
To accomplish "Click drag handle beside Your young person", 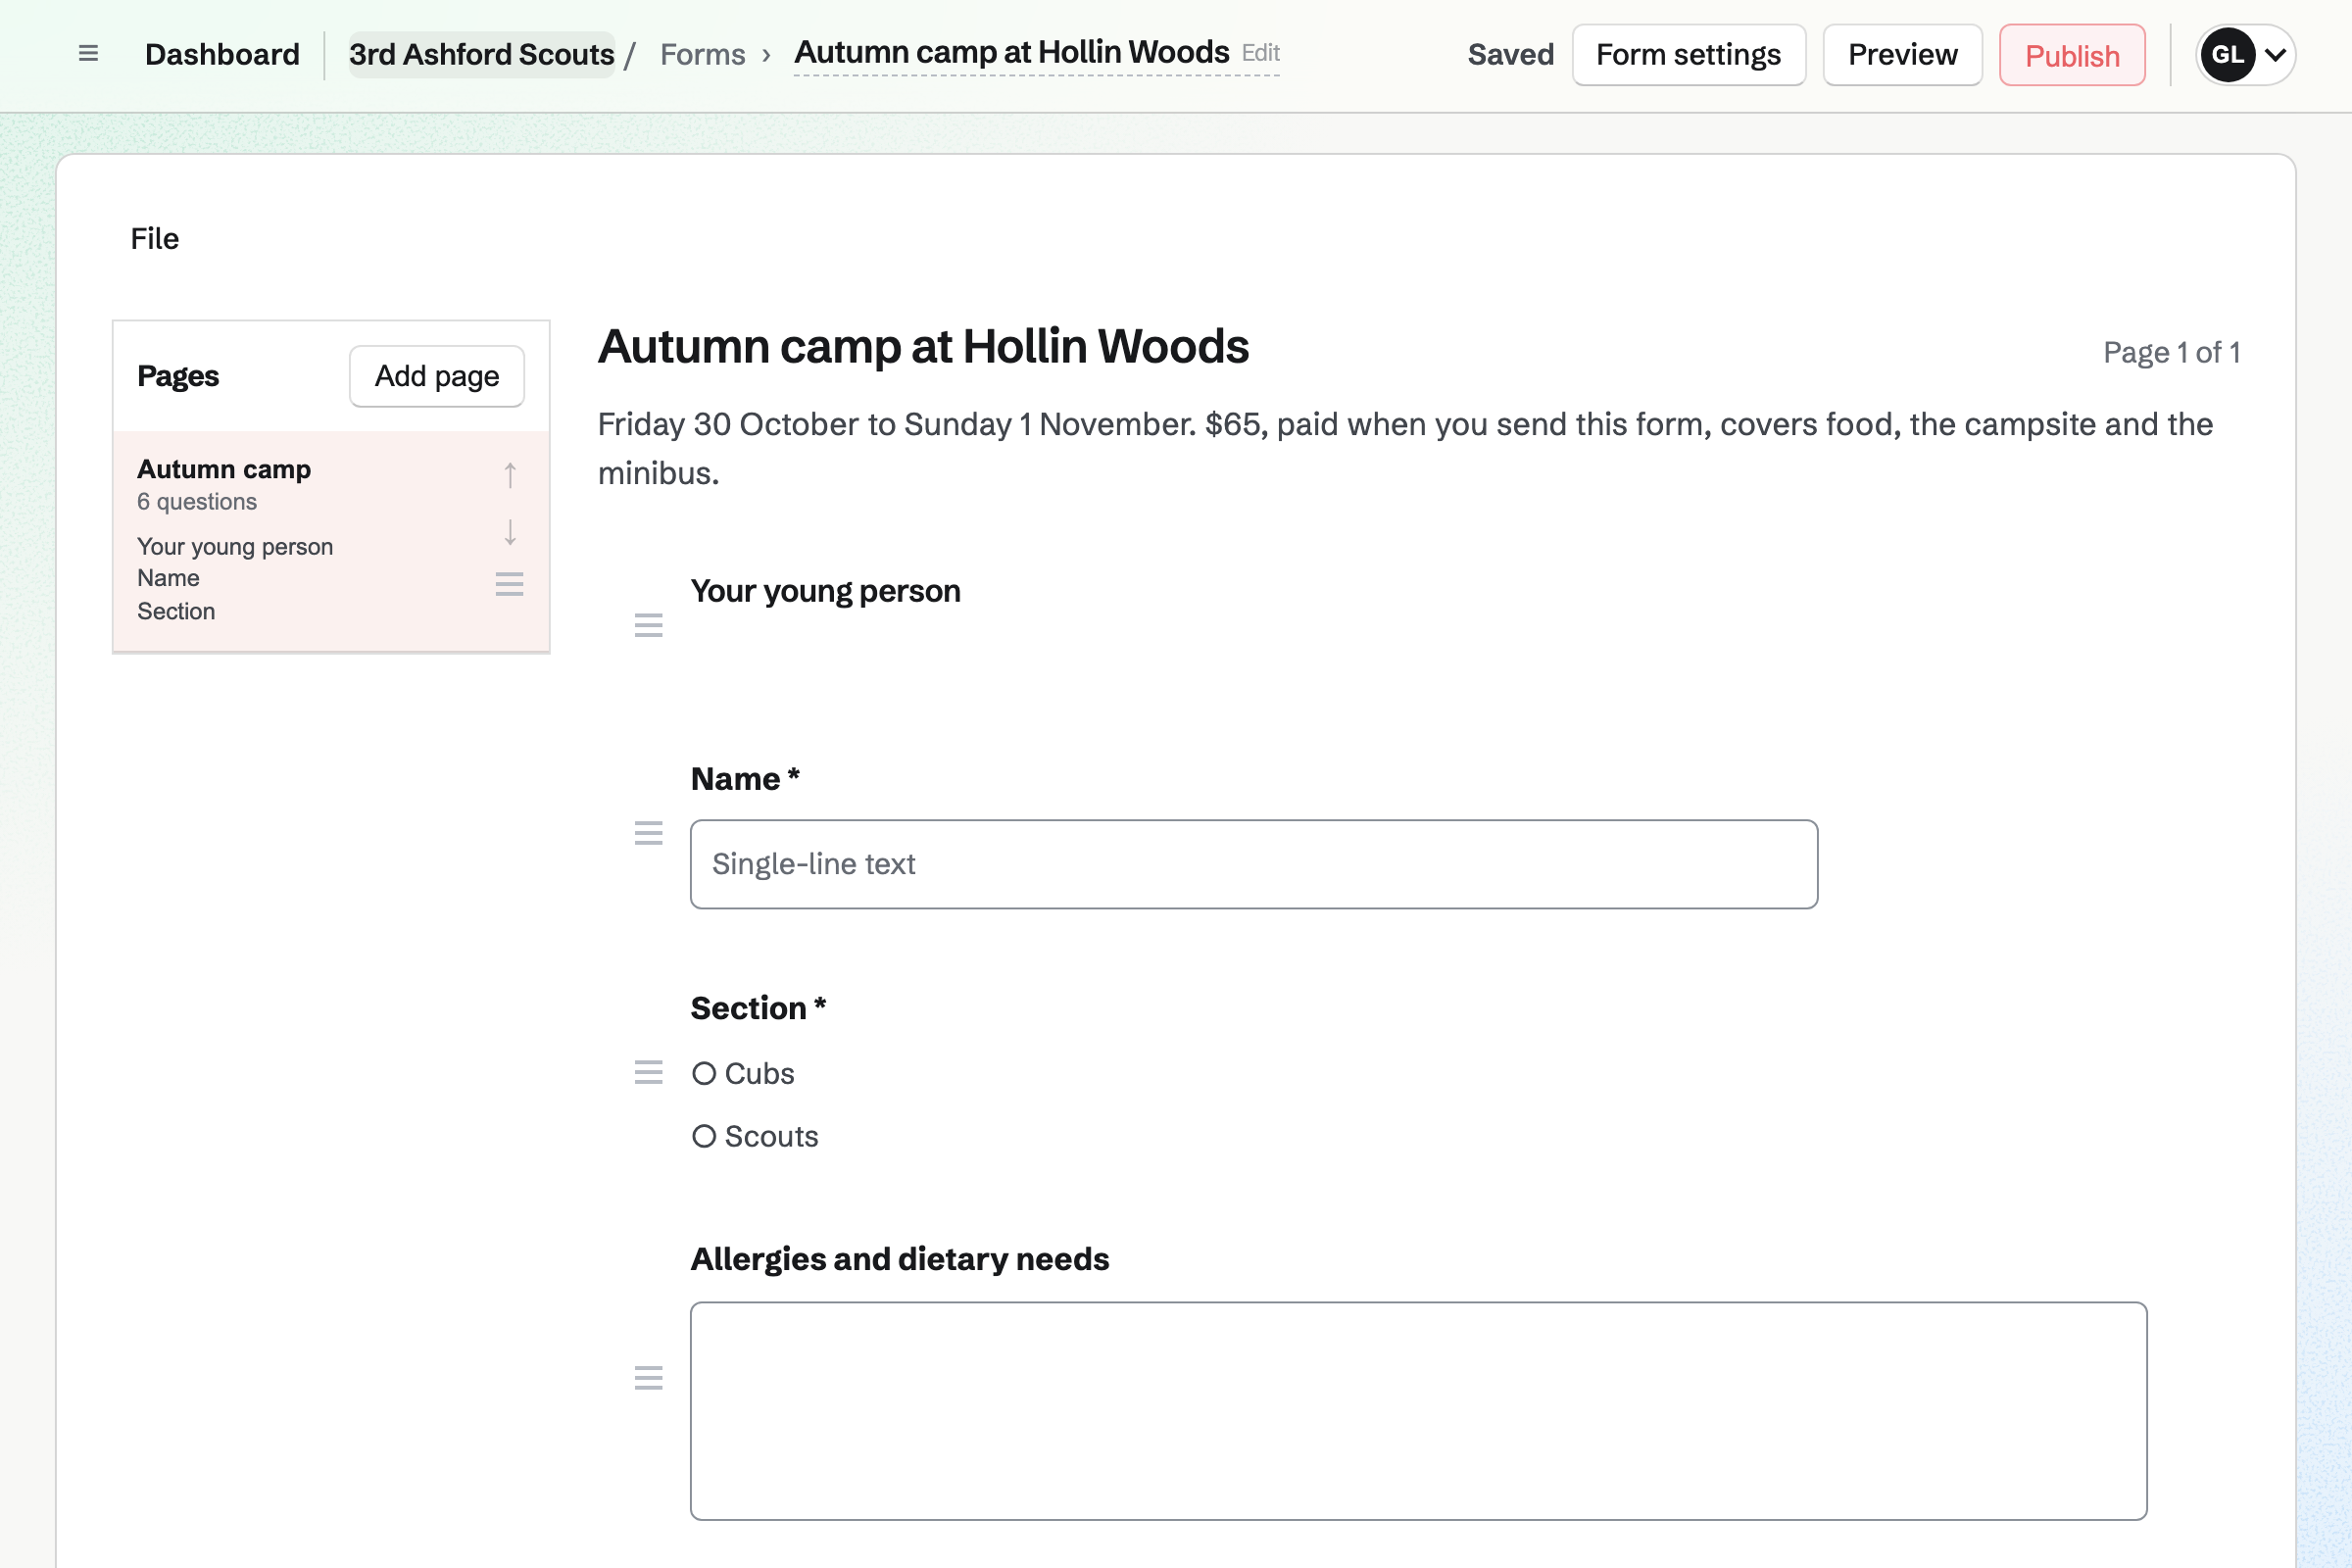I will (x=649, y=626).
